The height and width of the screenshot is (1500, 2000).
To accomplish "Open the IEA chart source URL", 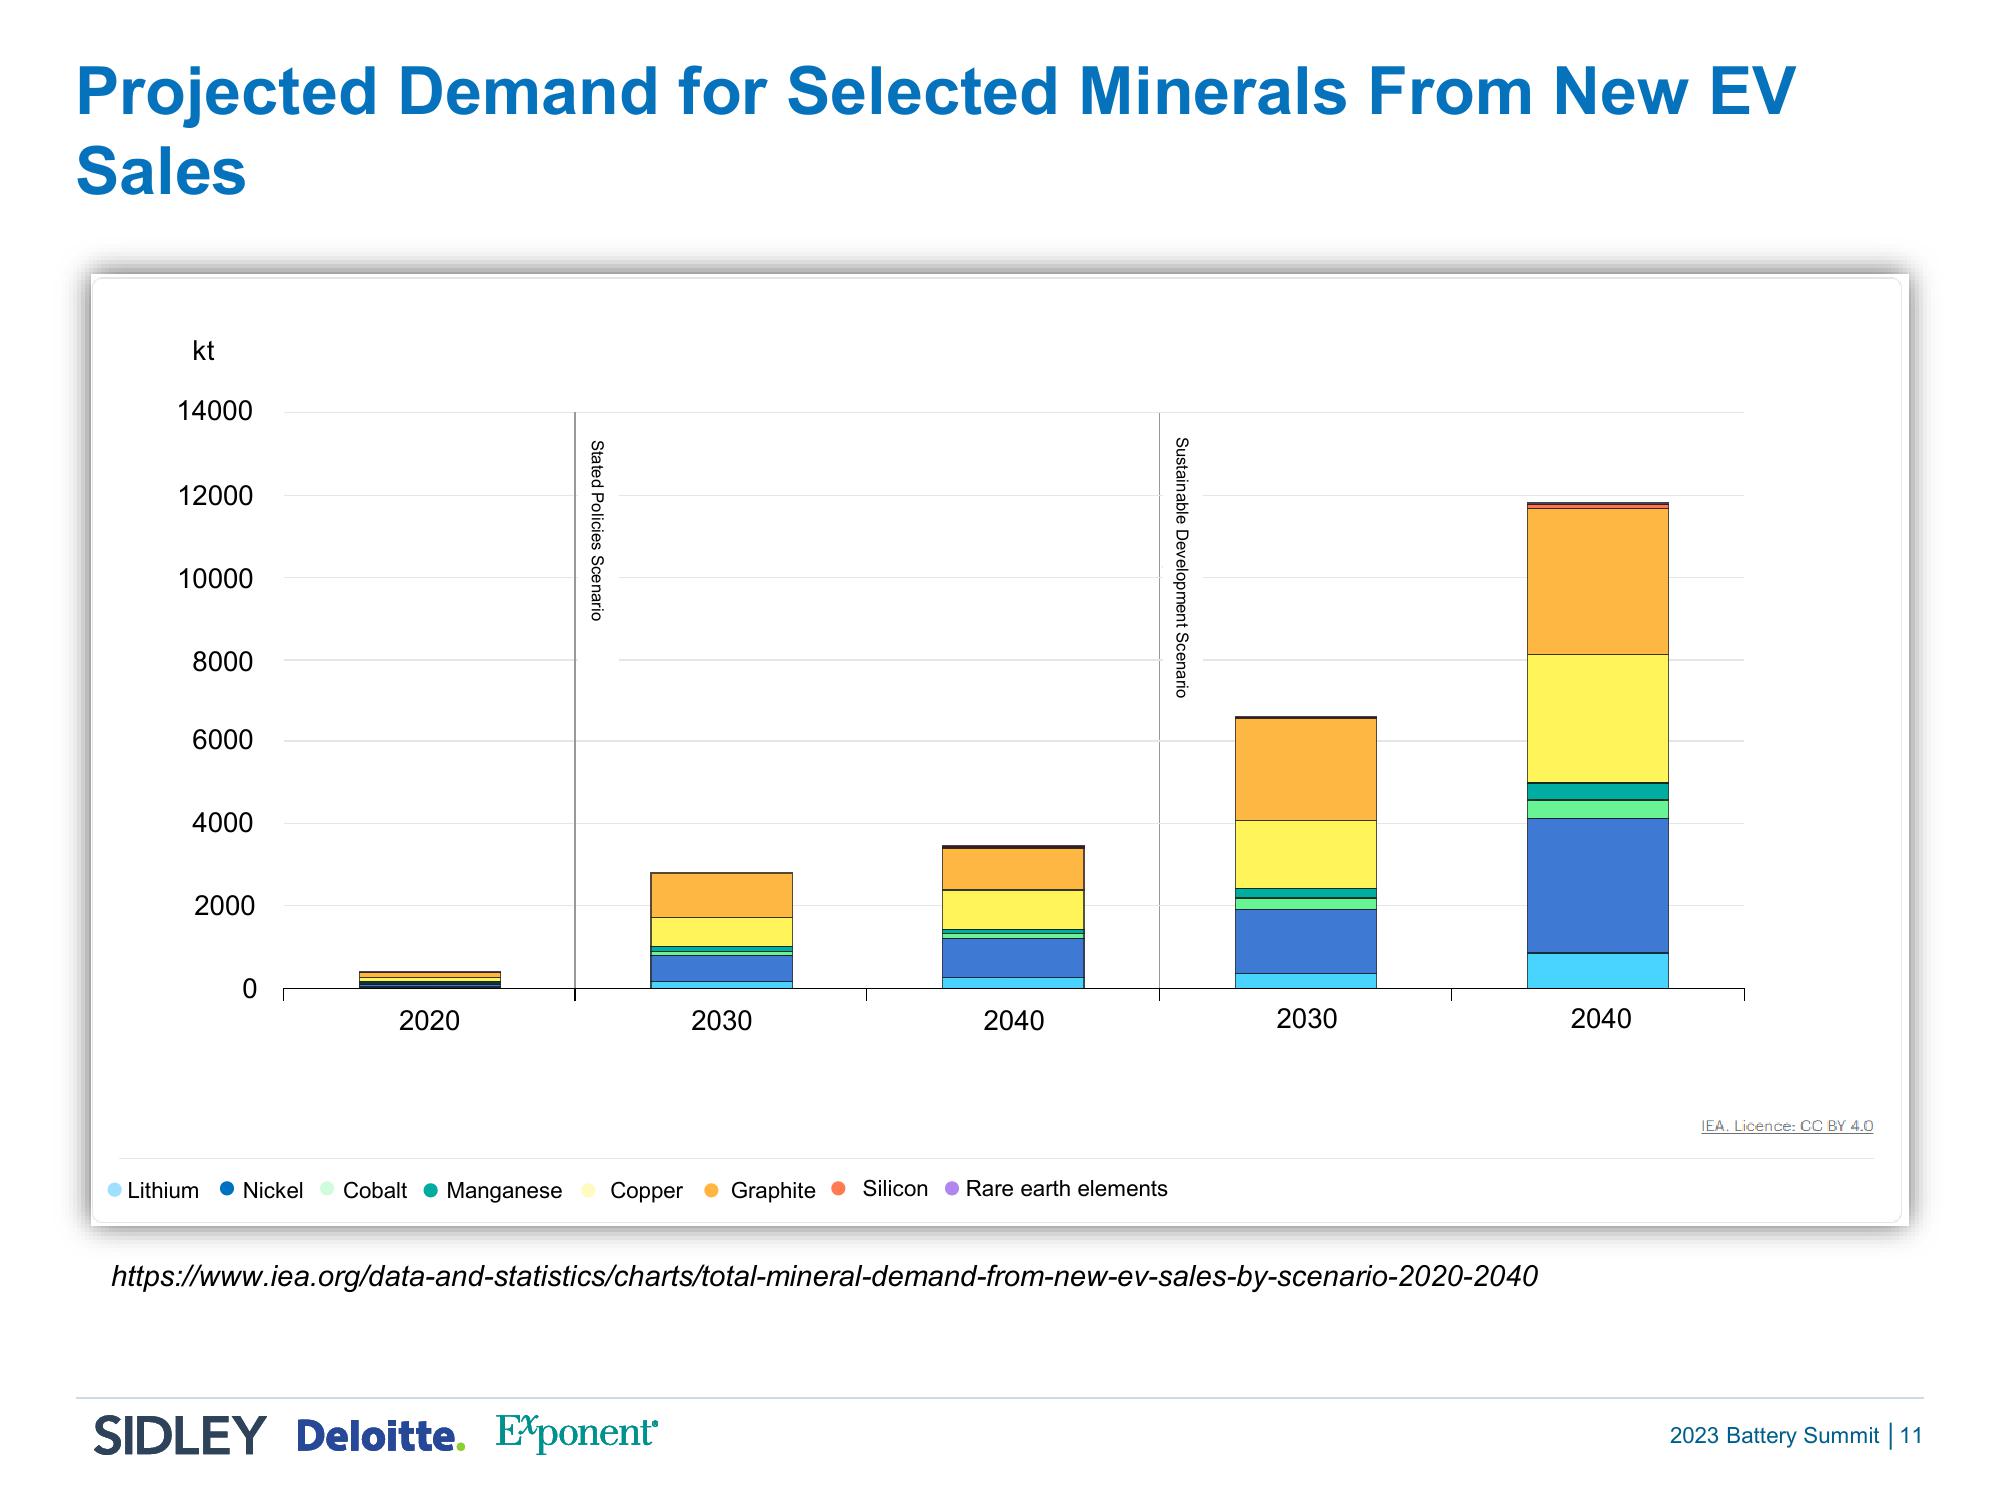I will pyautogui.click(x=824, y=1276).
